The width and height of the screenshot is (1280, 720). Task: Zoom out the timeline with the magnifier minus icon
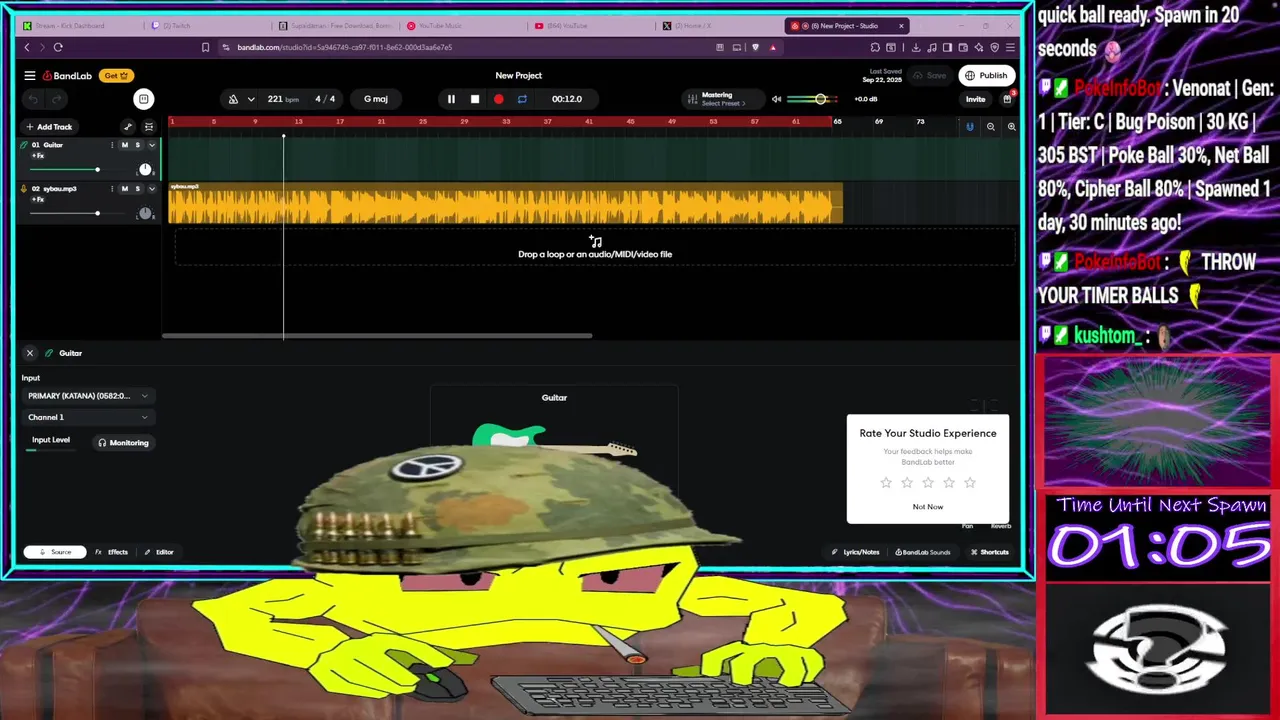point(991,127)
